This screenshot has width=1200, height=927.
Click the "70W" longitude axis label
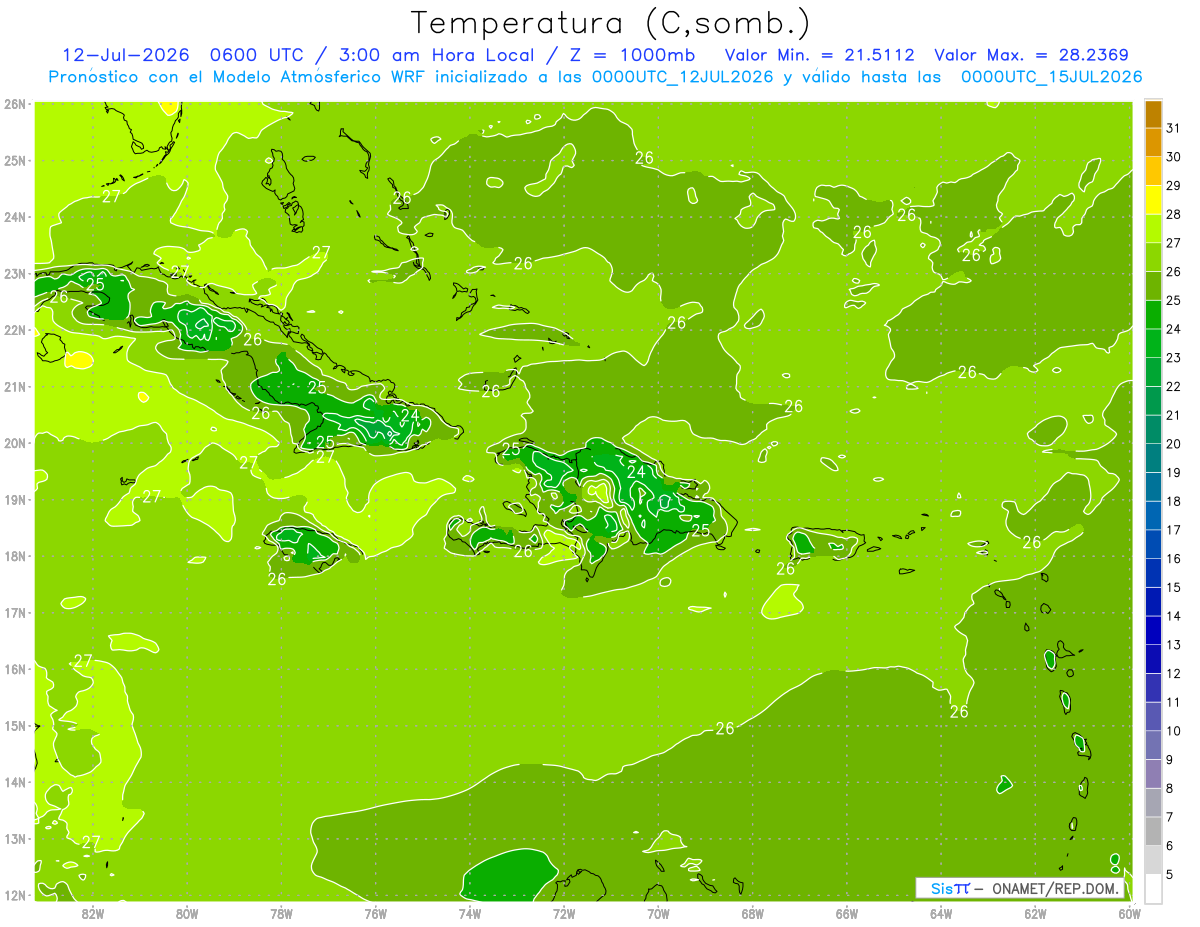tap(658, 913)
